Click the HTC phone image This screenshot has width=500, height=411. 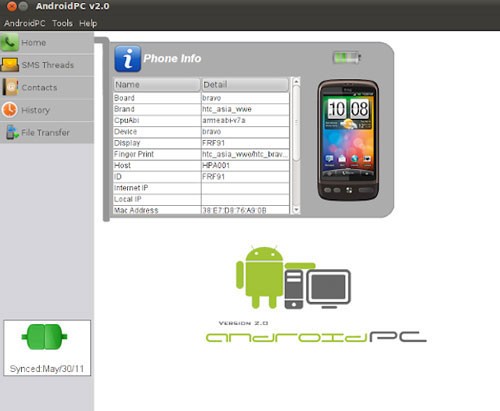tap(348, 140)
